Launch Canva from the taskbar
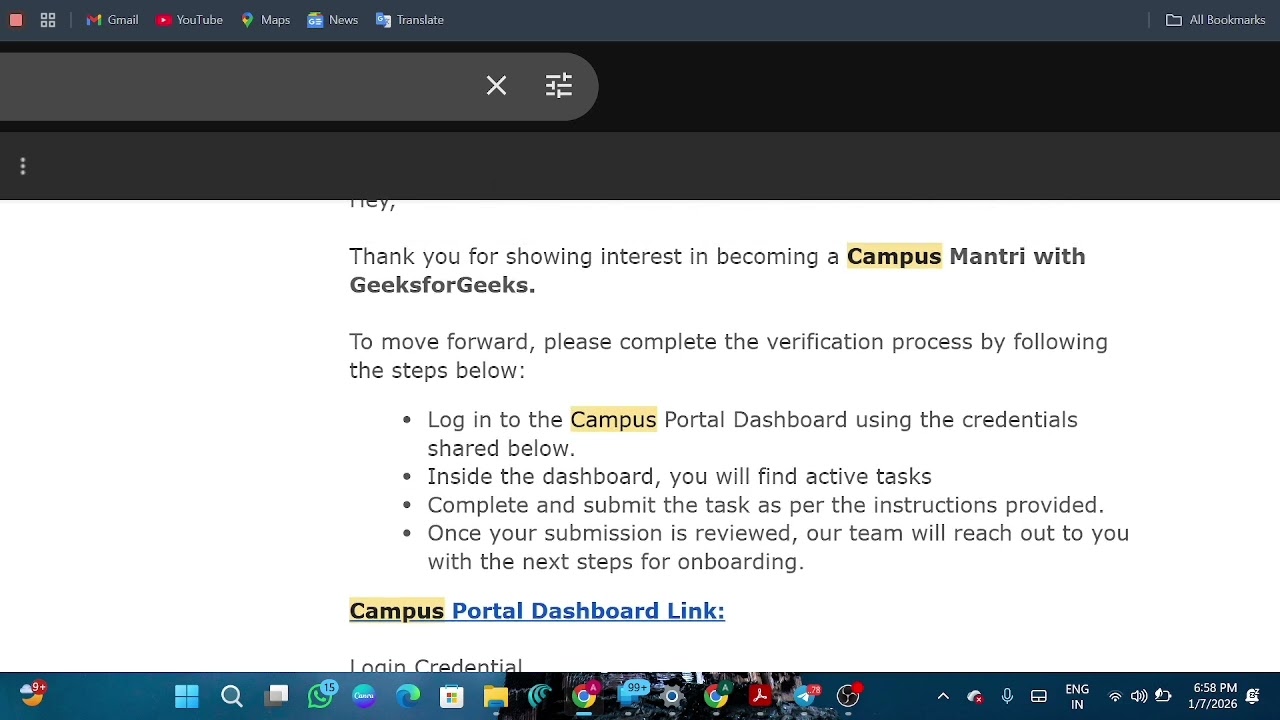This screenshot has width=1280, height=720. tap(364, 696)
